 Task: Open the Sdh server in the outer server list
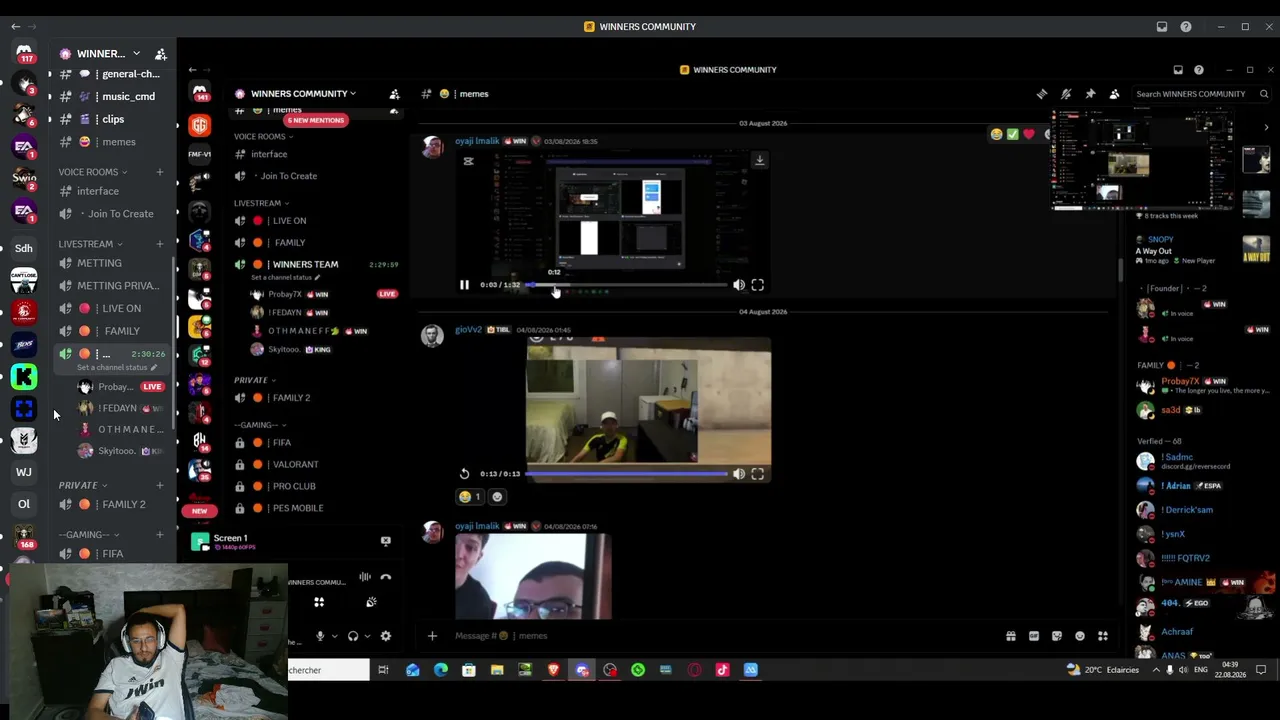pyautogui.click(x=24, y=248)
